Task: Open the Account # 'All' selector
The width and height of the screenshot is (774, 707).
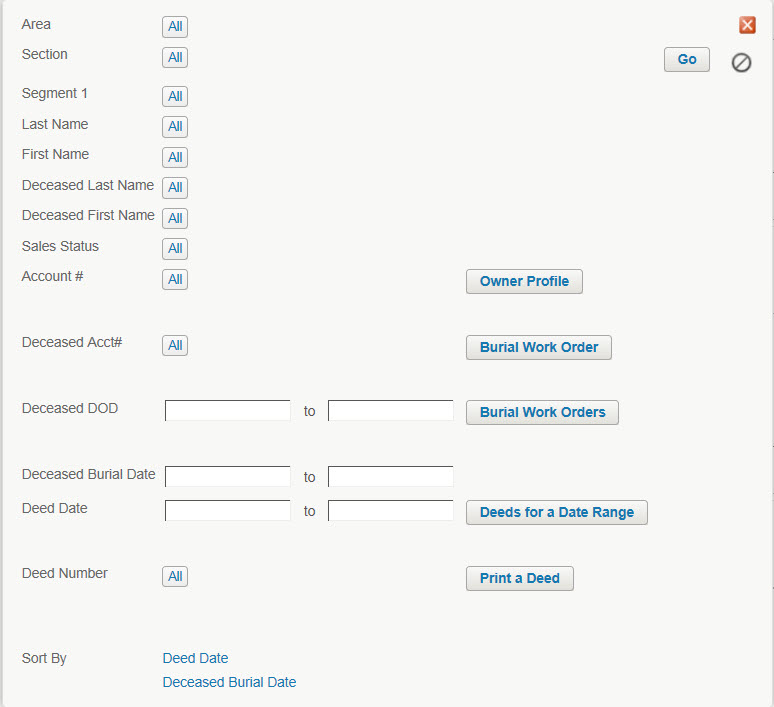Action: click(x=175, y=279)
